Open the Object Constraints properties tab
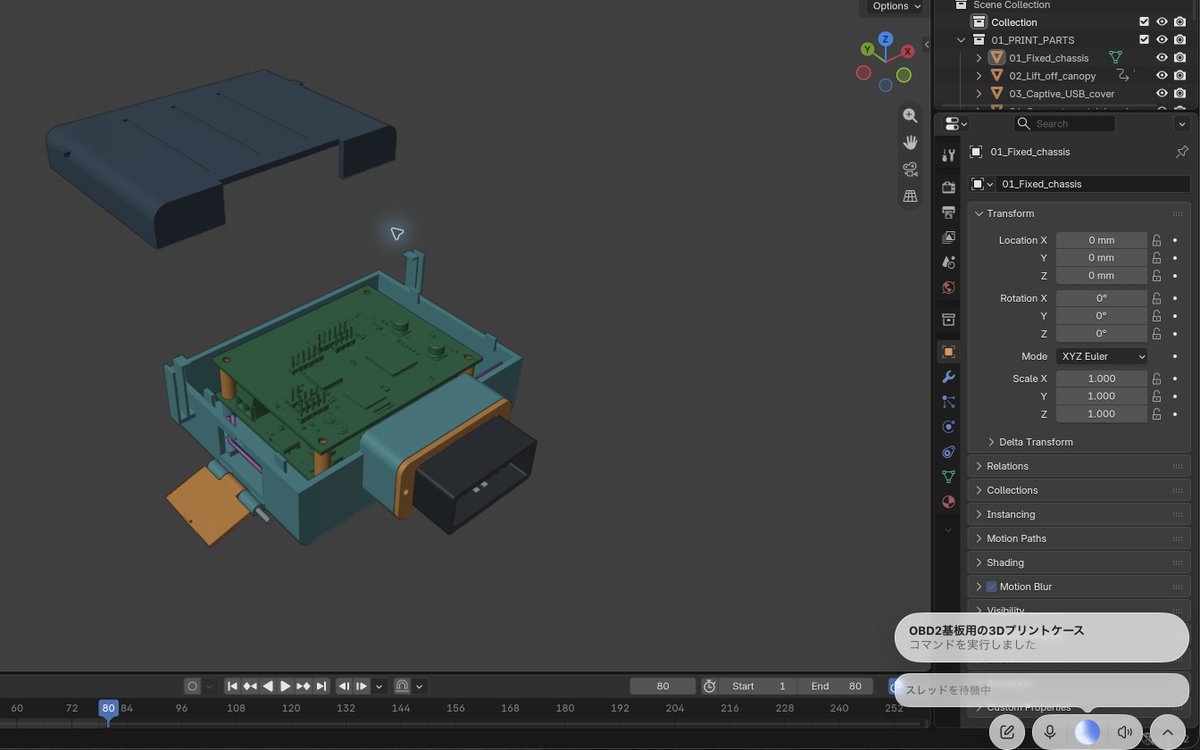 [x=949, y=452]
